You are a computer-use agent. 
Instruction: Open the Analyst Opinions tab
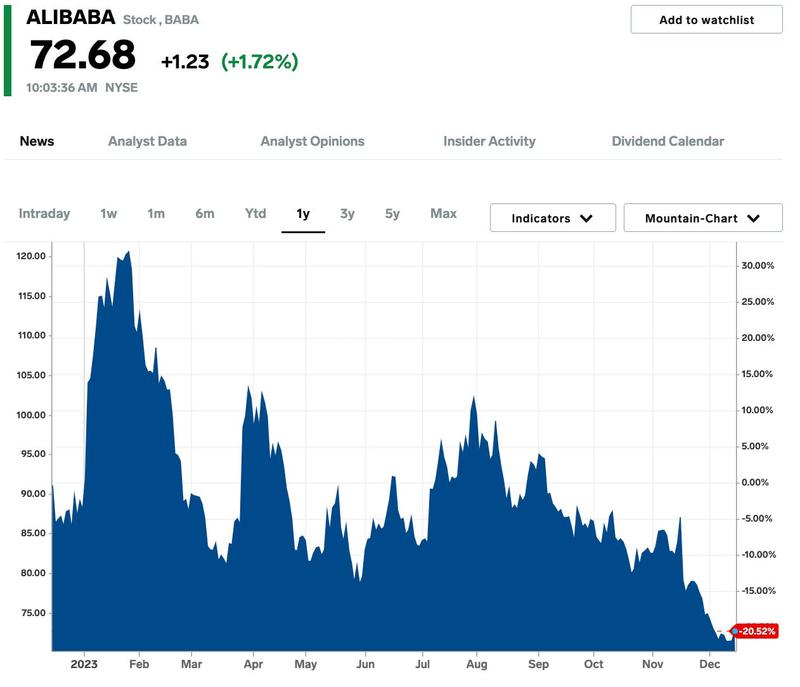[x=312, y=141]
